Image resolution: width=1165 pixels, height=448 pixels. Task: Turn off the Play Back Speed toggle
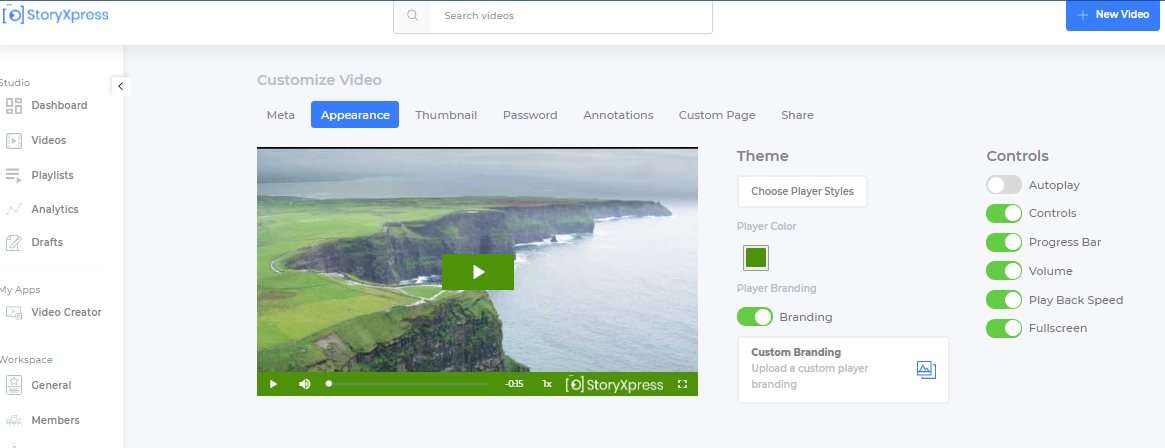(1004, 300)
